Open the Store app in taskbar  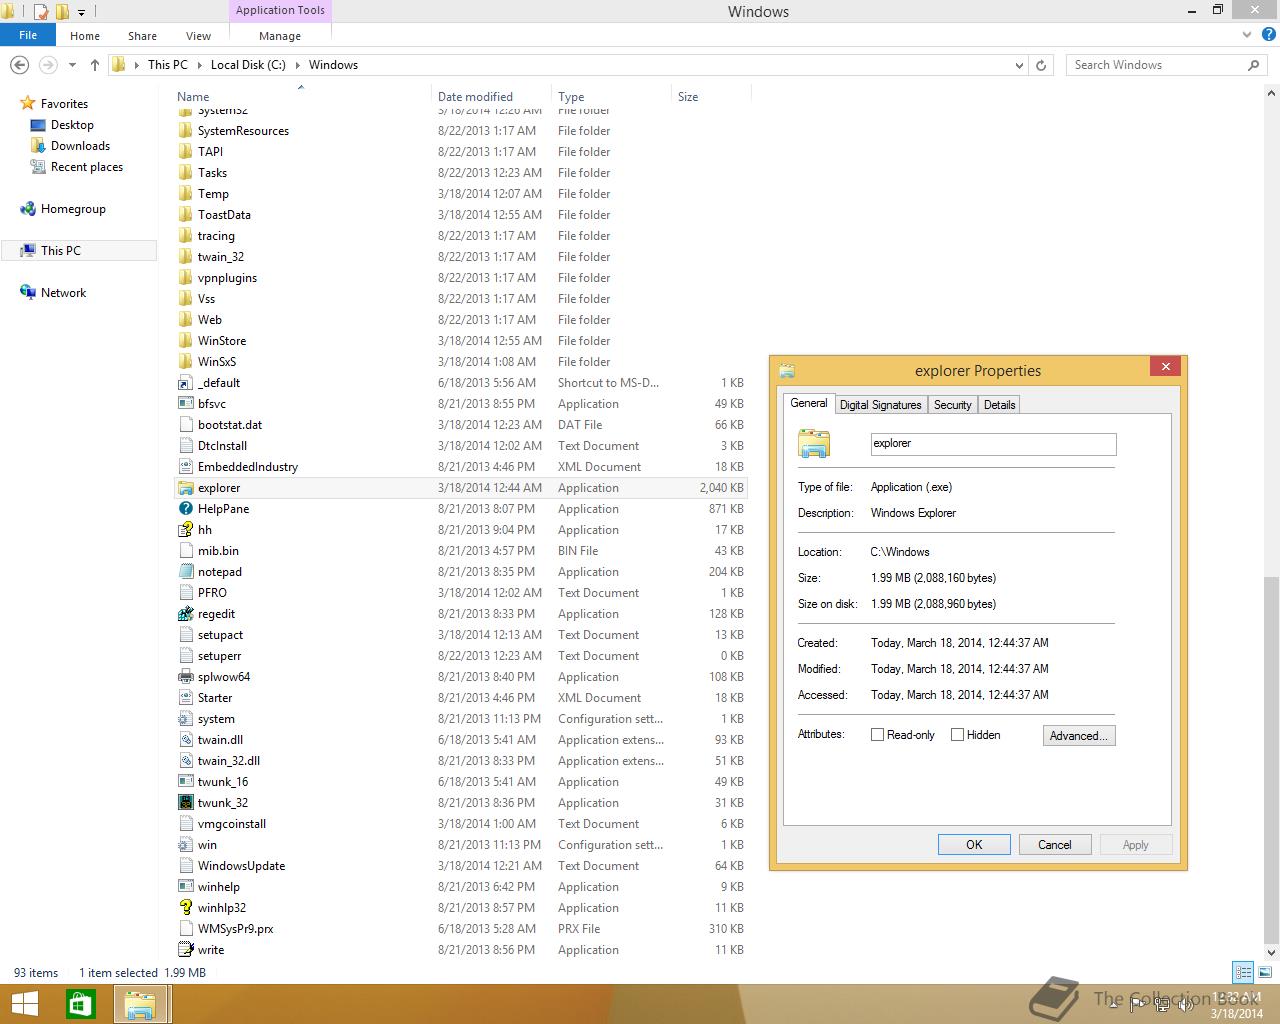click(80, 1004)
